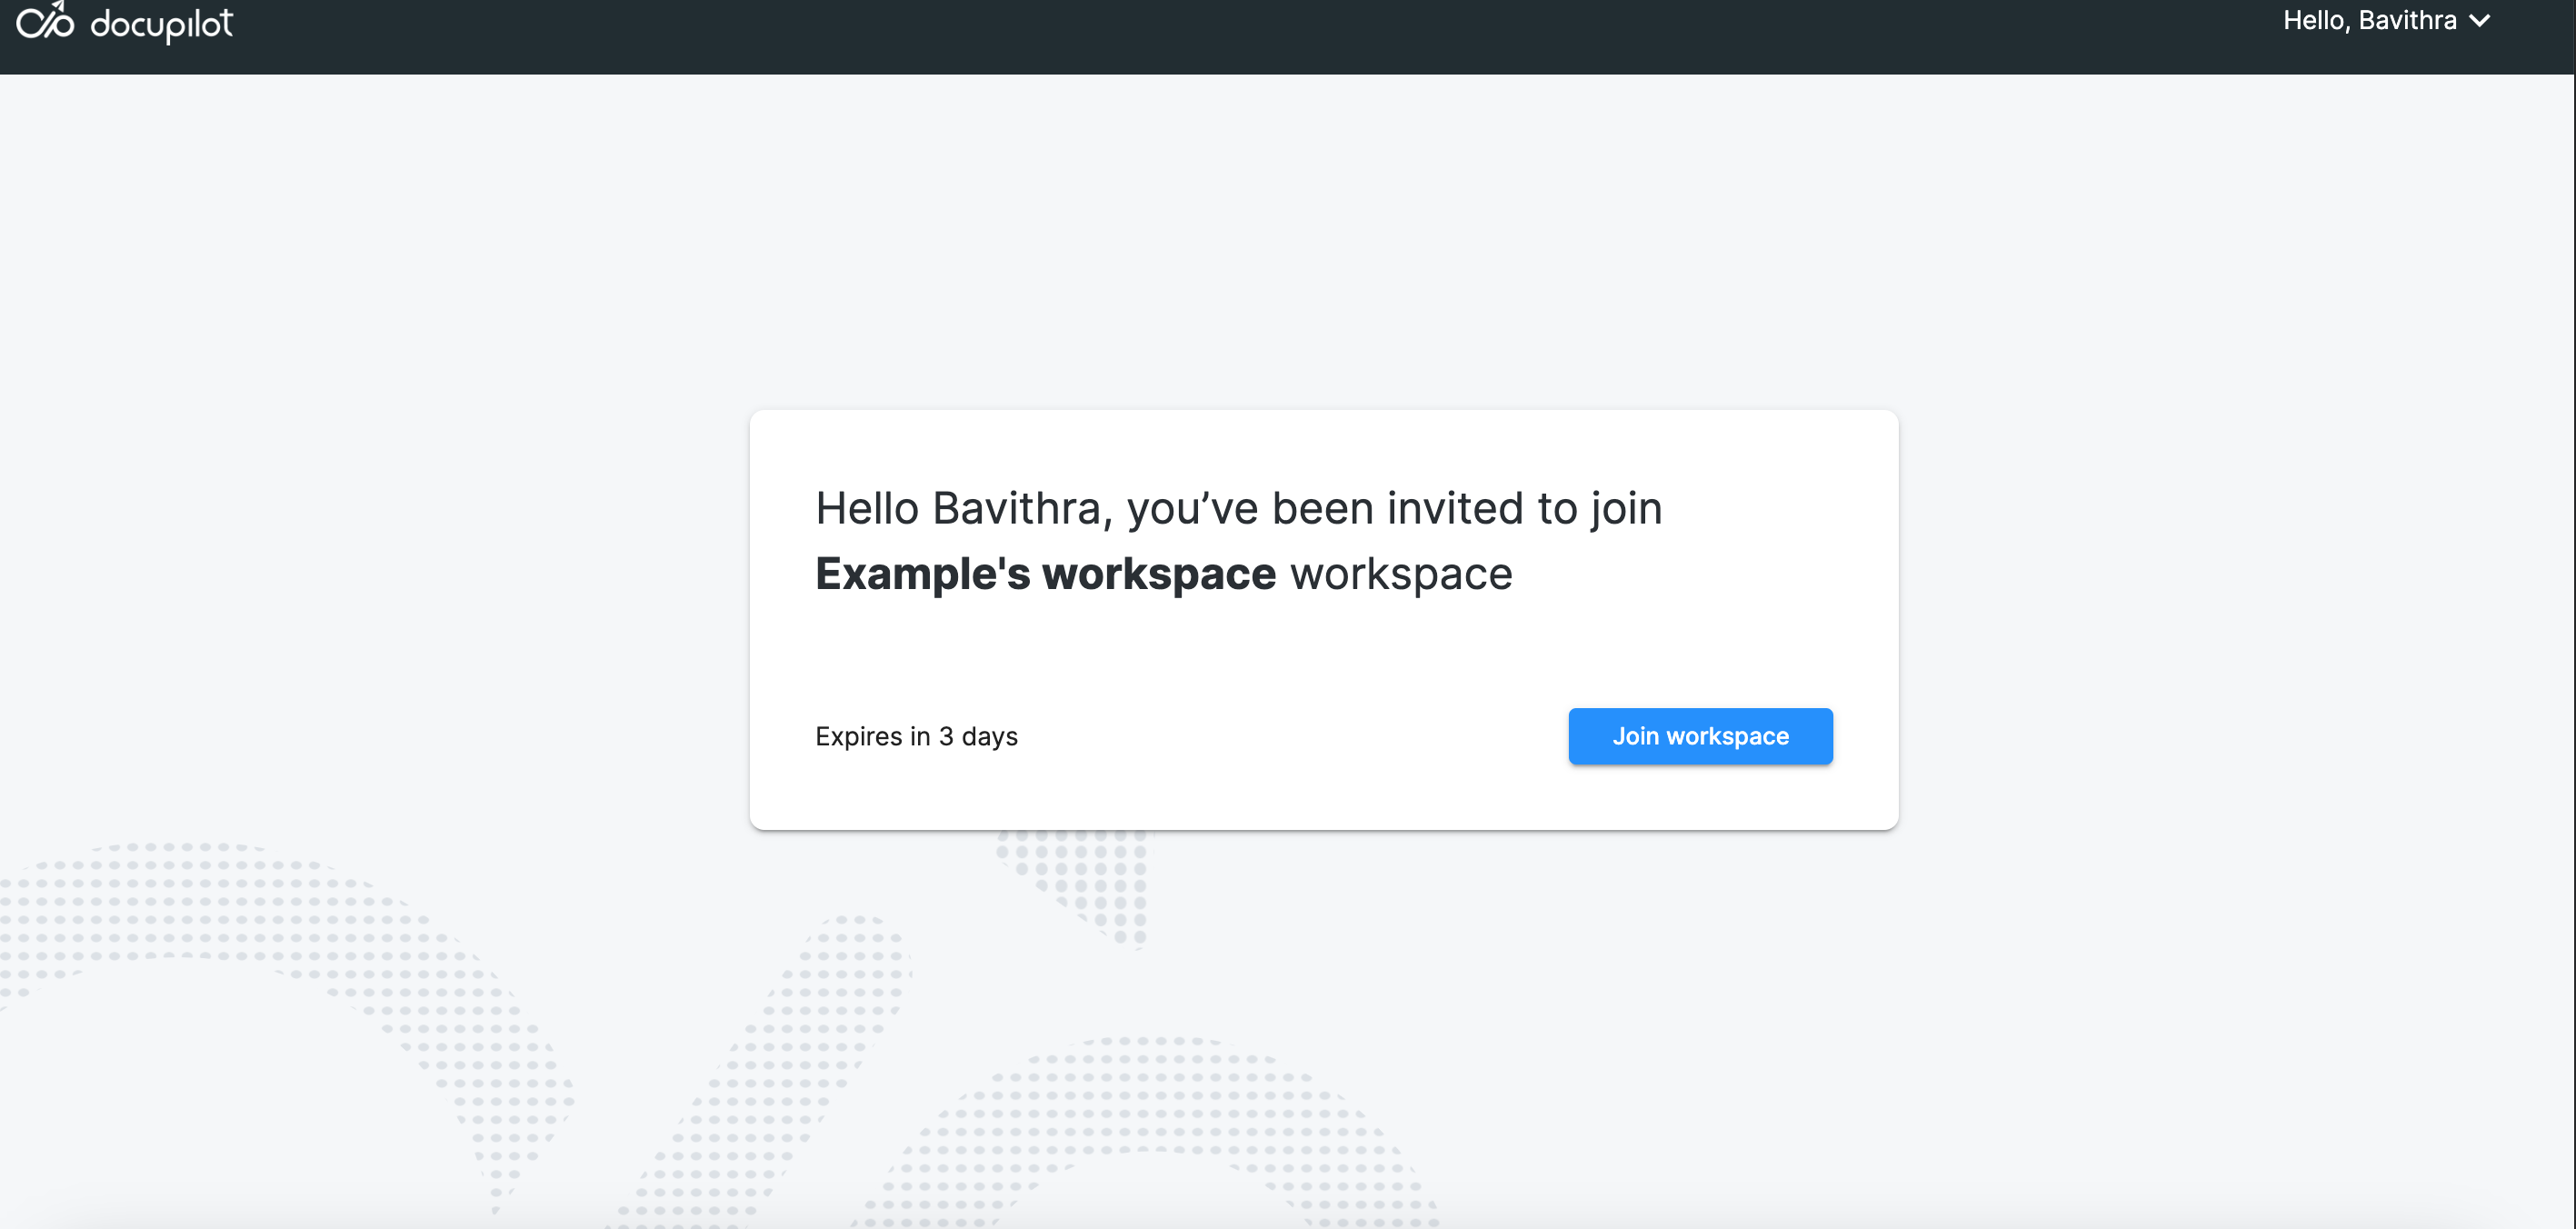Screen dimensions: 2576x1229
Task: Click the docupilot wordmark text
Action: click(x=162, y=24)
